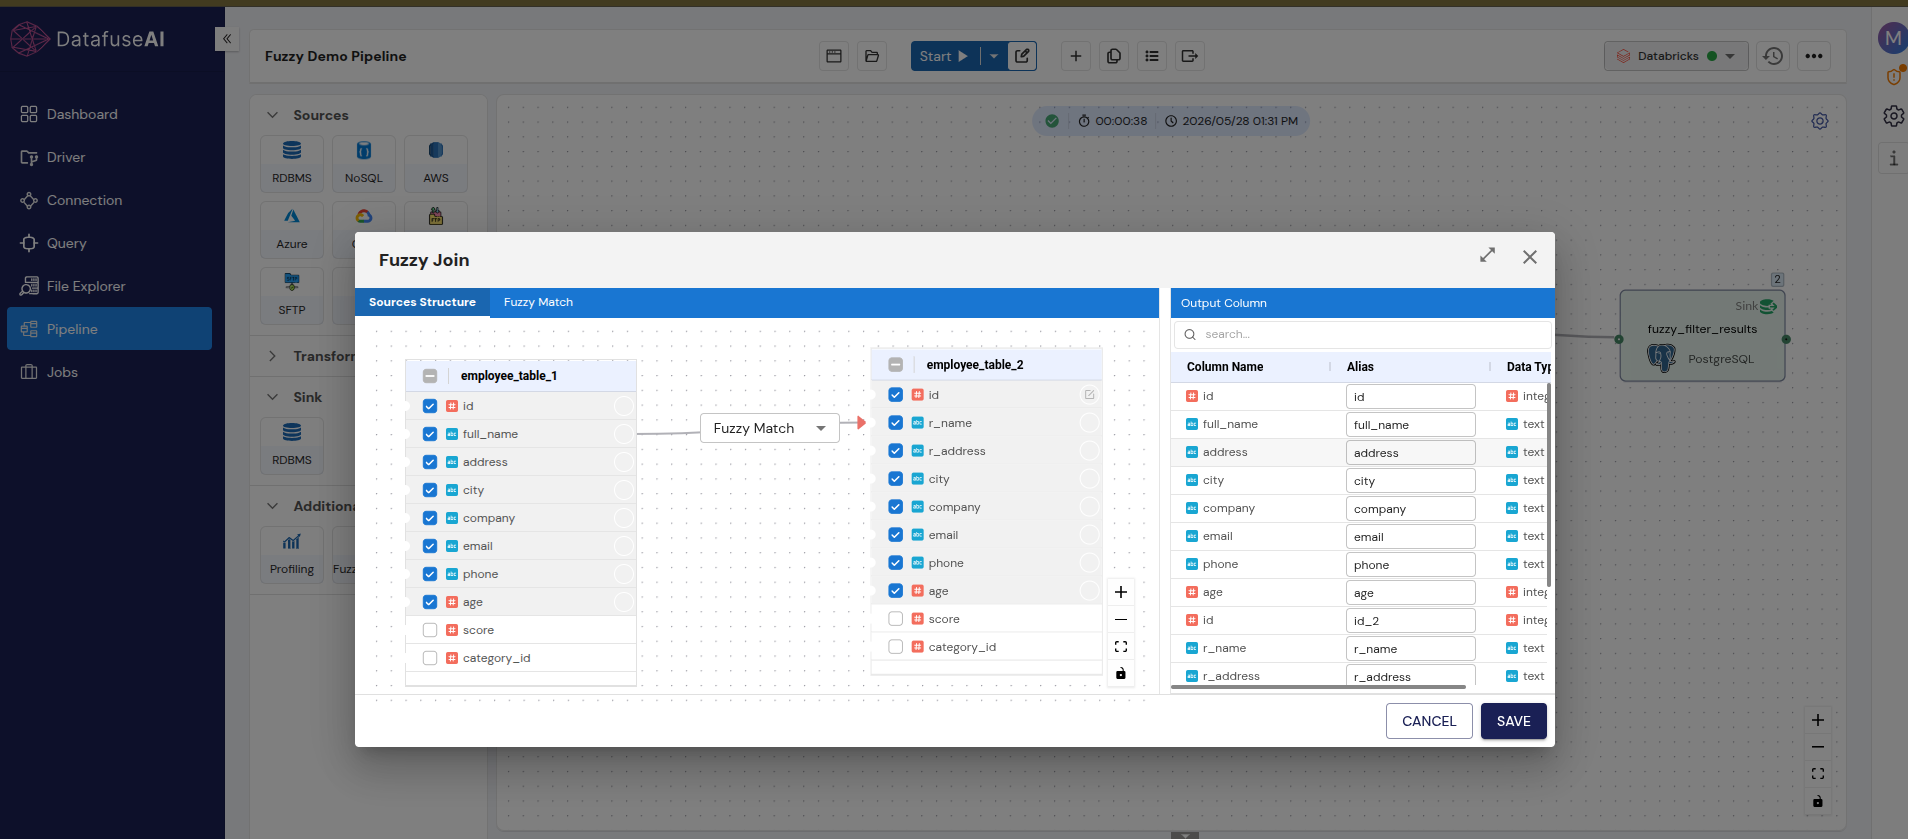The image size is (1908, 839).
Task: Uncheck r_name in employee_table_2
Action: [x=896, y=423]
